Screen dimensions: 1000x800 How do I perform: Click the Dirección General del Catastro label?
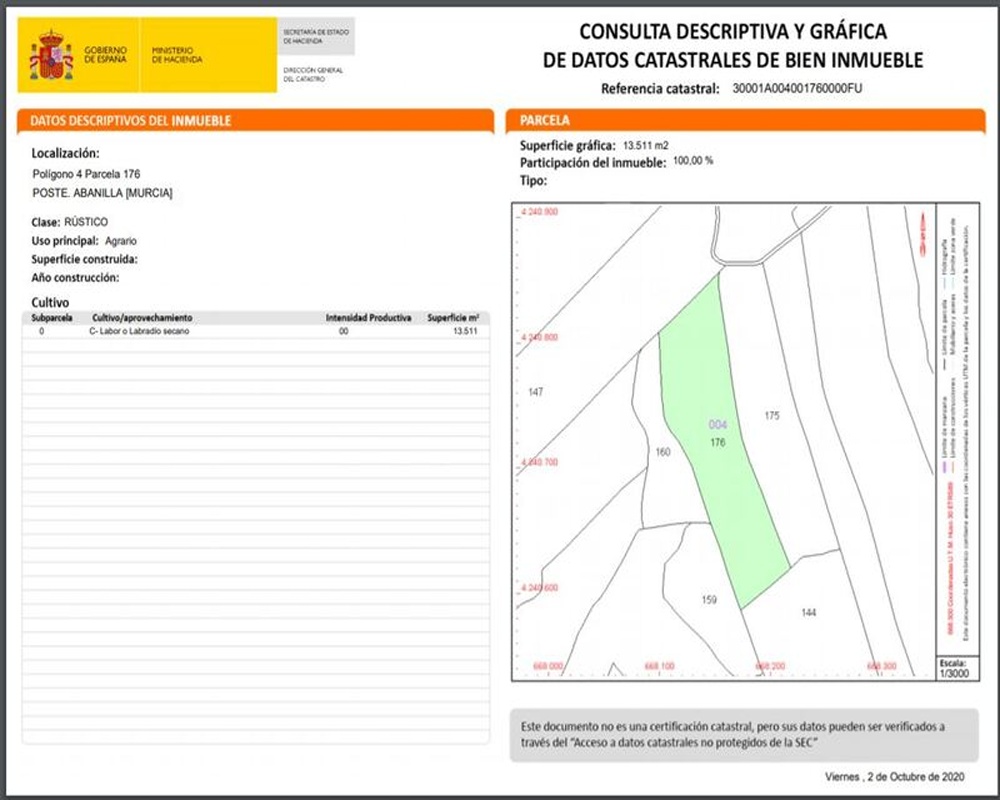(313, 75)
